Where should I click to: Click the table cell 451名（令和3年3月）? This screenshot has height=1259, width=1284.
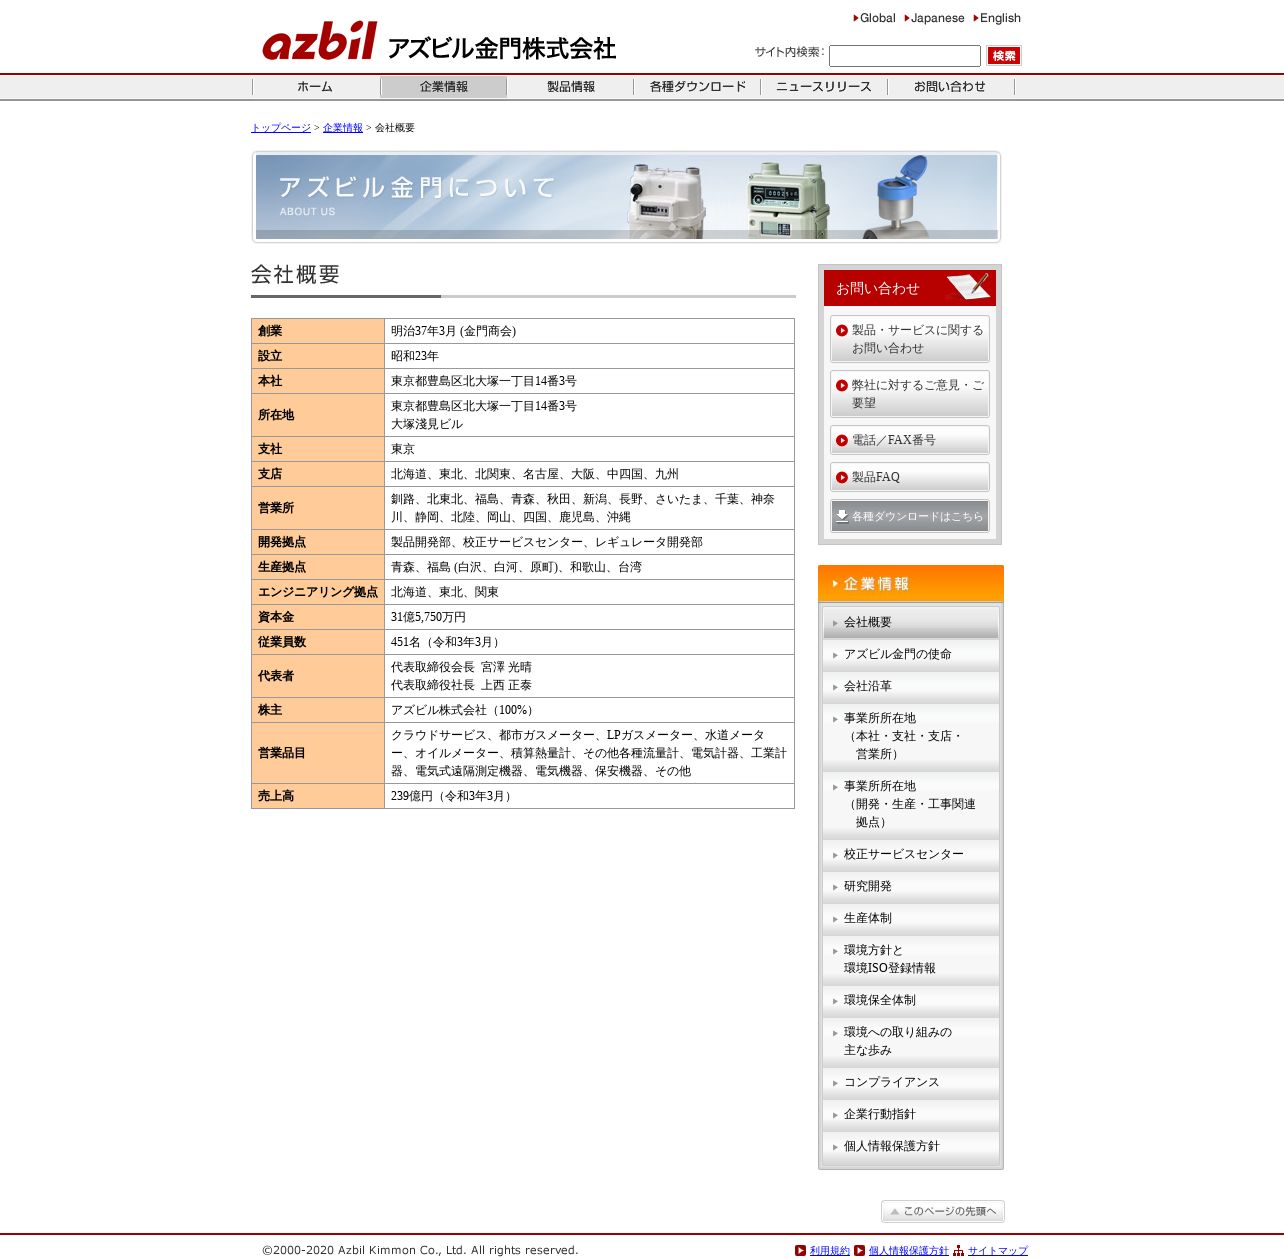[x=589, y=642]
